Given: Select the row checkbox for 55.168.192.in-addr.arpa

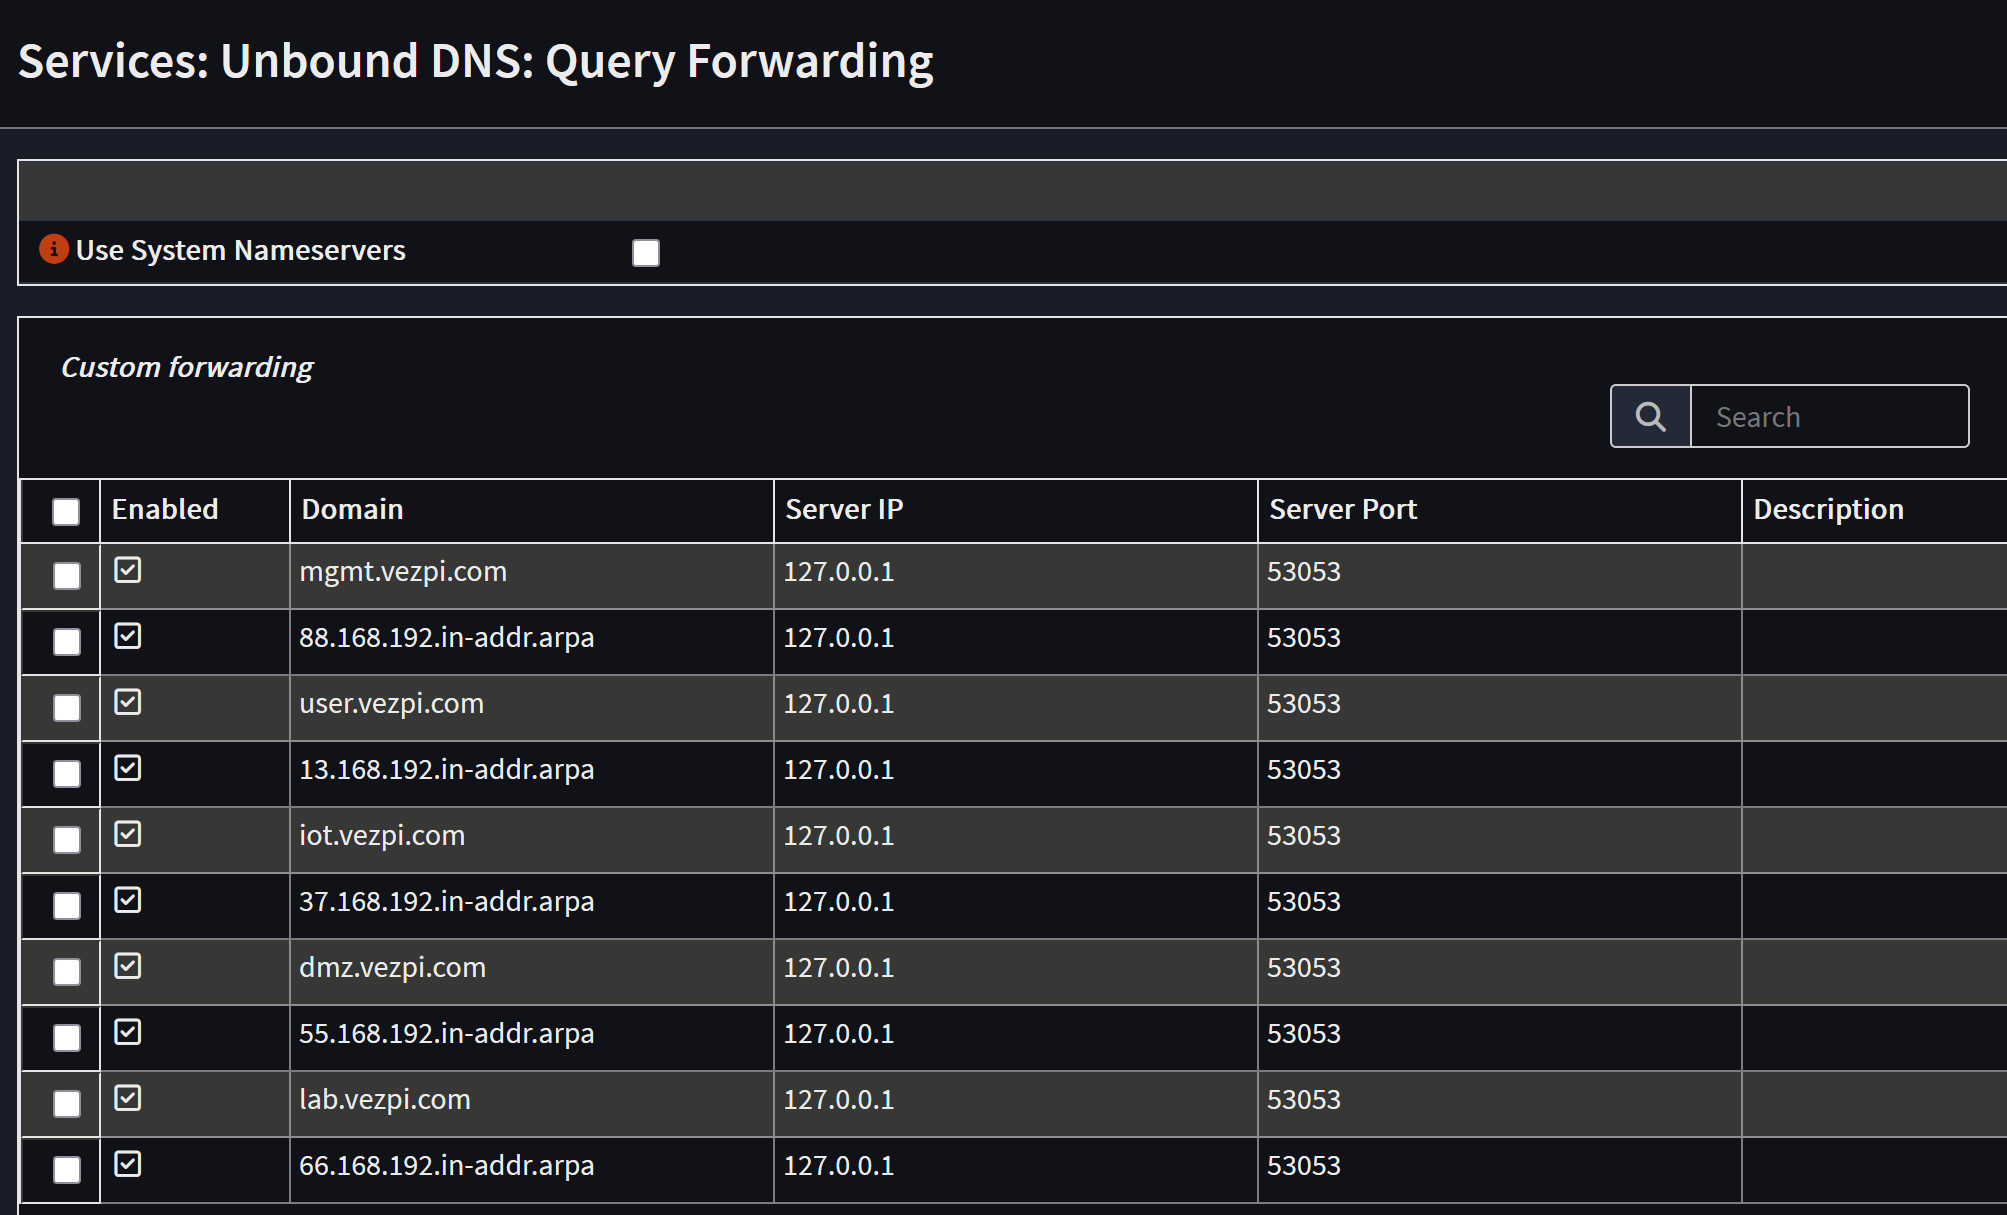Looking at the screenshot, I should click(x=65, y=1038).
